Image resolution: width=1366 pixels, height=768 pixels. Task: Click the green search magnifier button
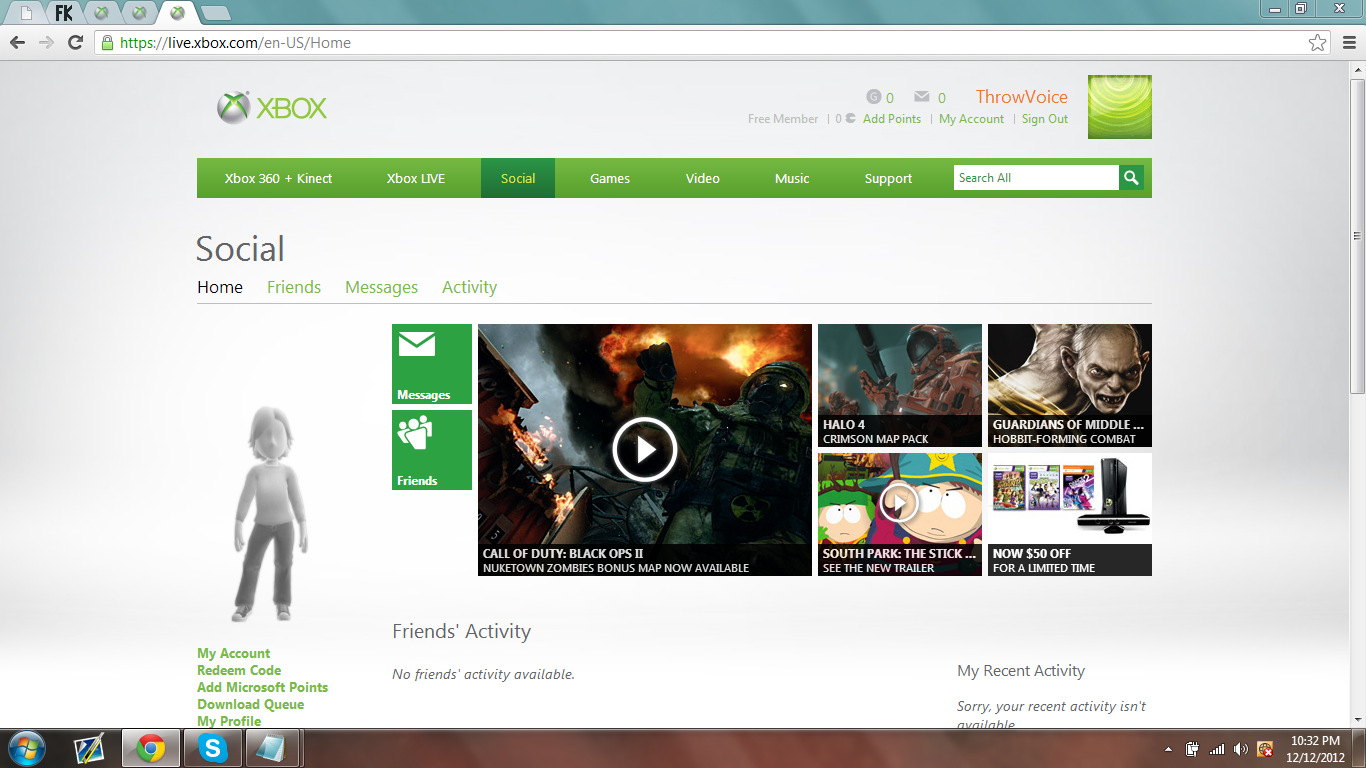pos(1131,178)
